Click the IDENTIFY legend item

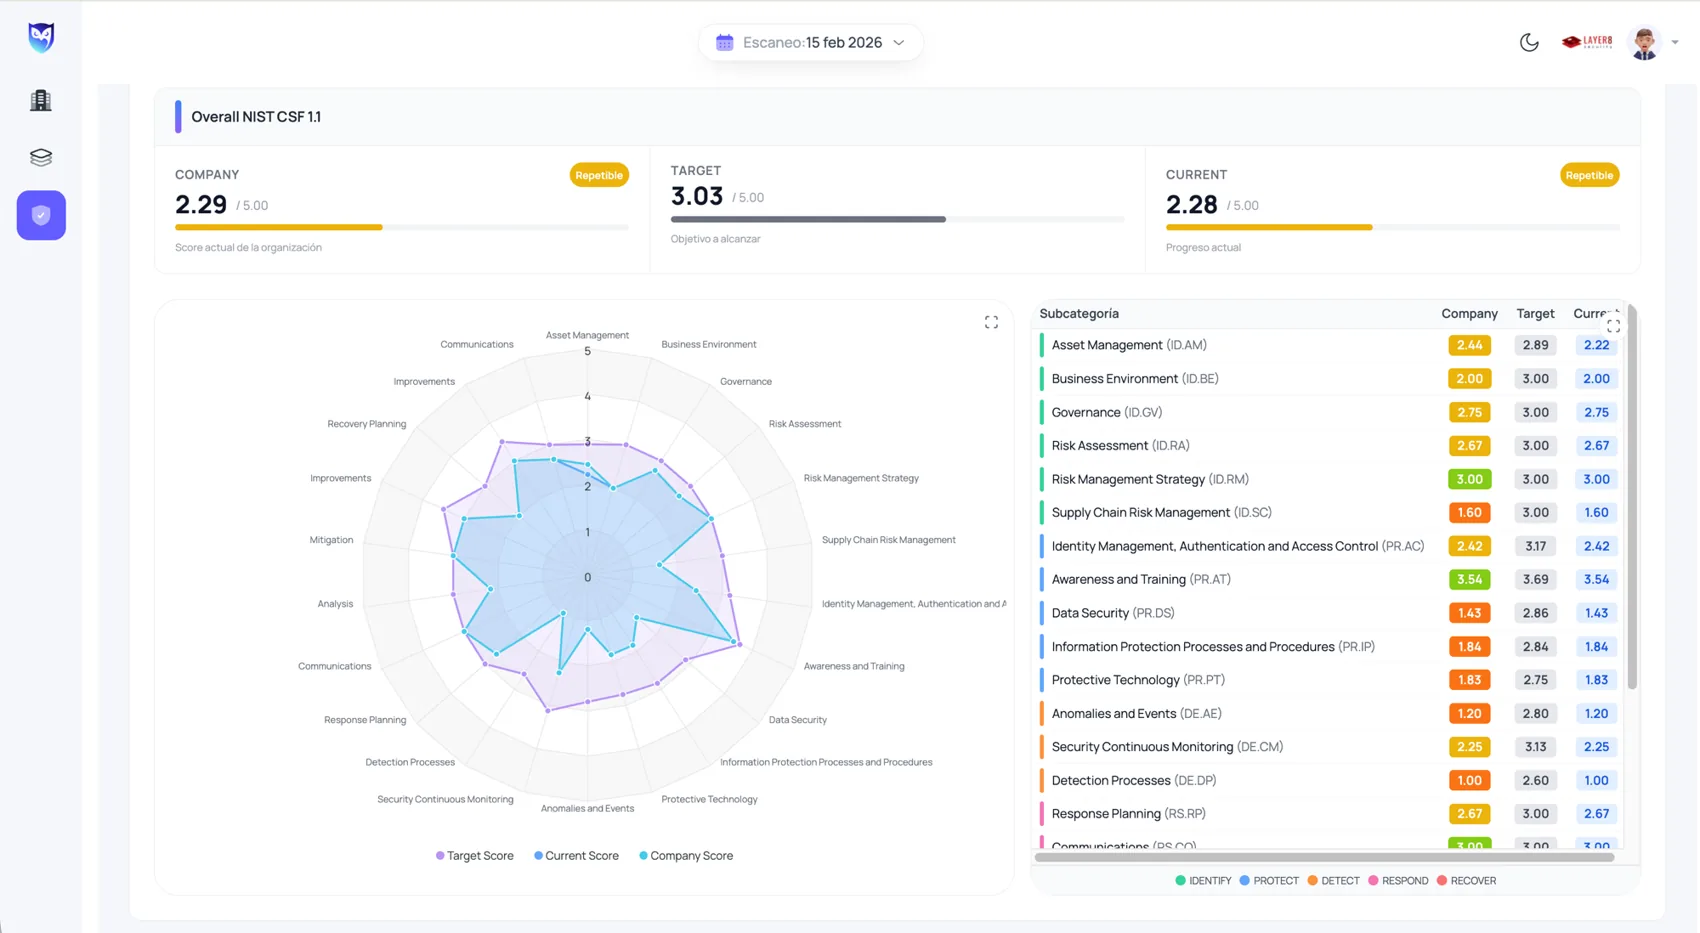coord(1203,881)
